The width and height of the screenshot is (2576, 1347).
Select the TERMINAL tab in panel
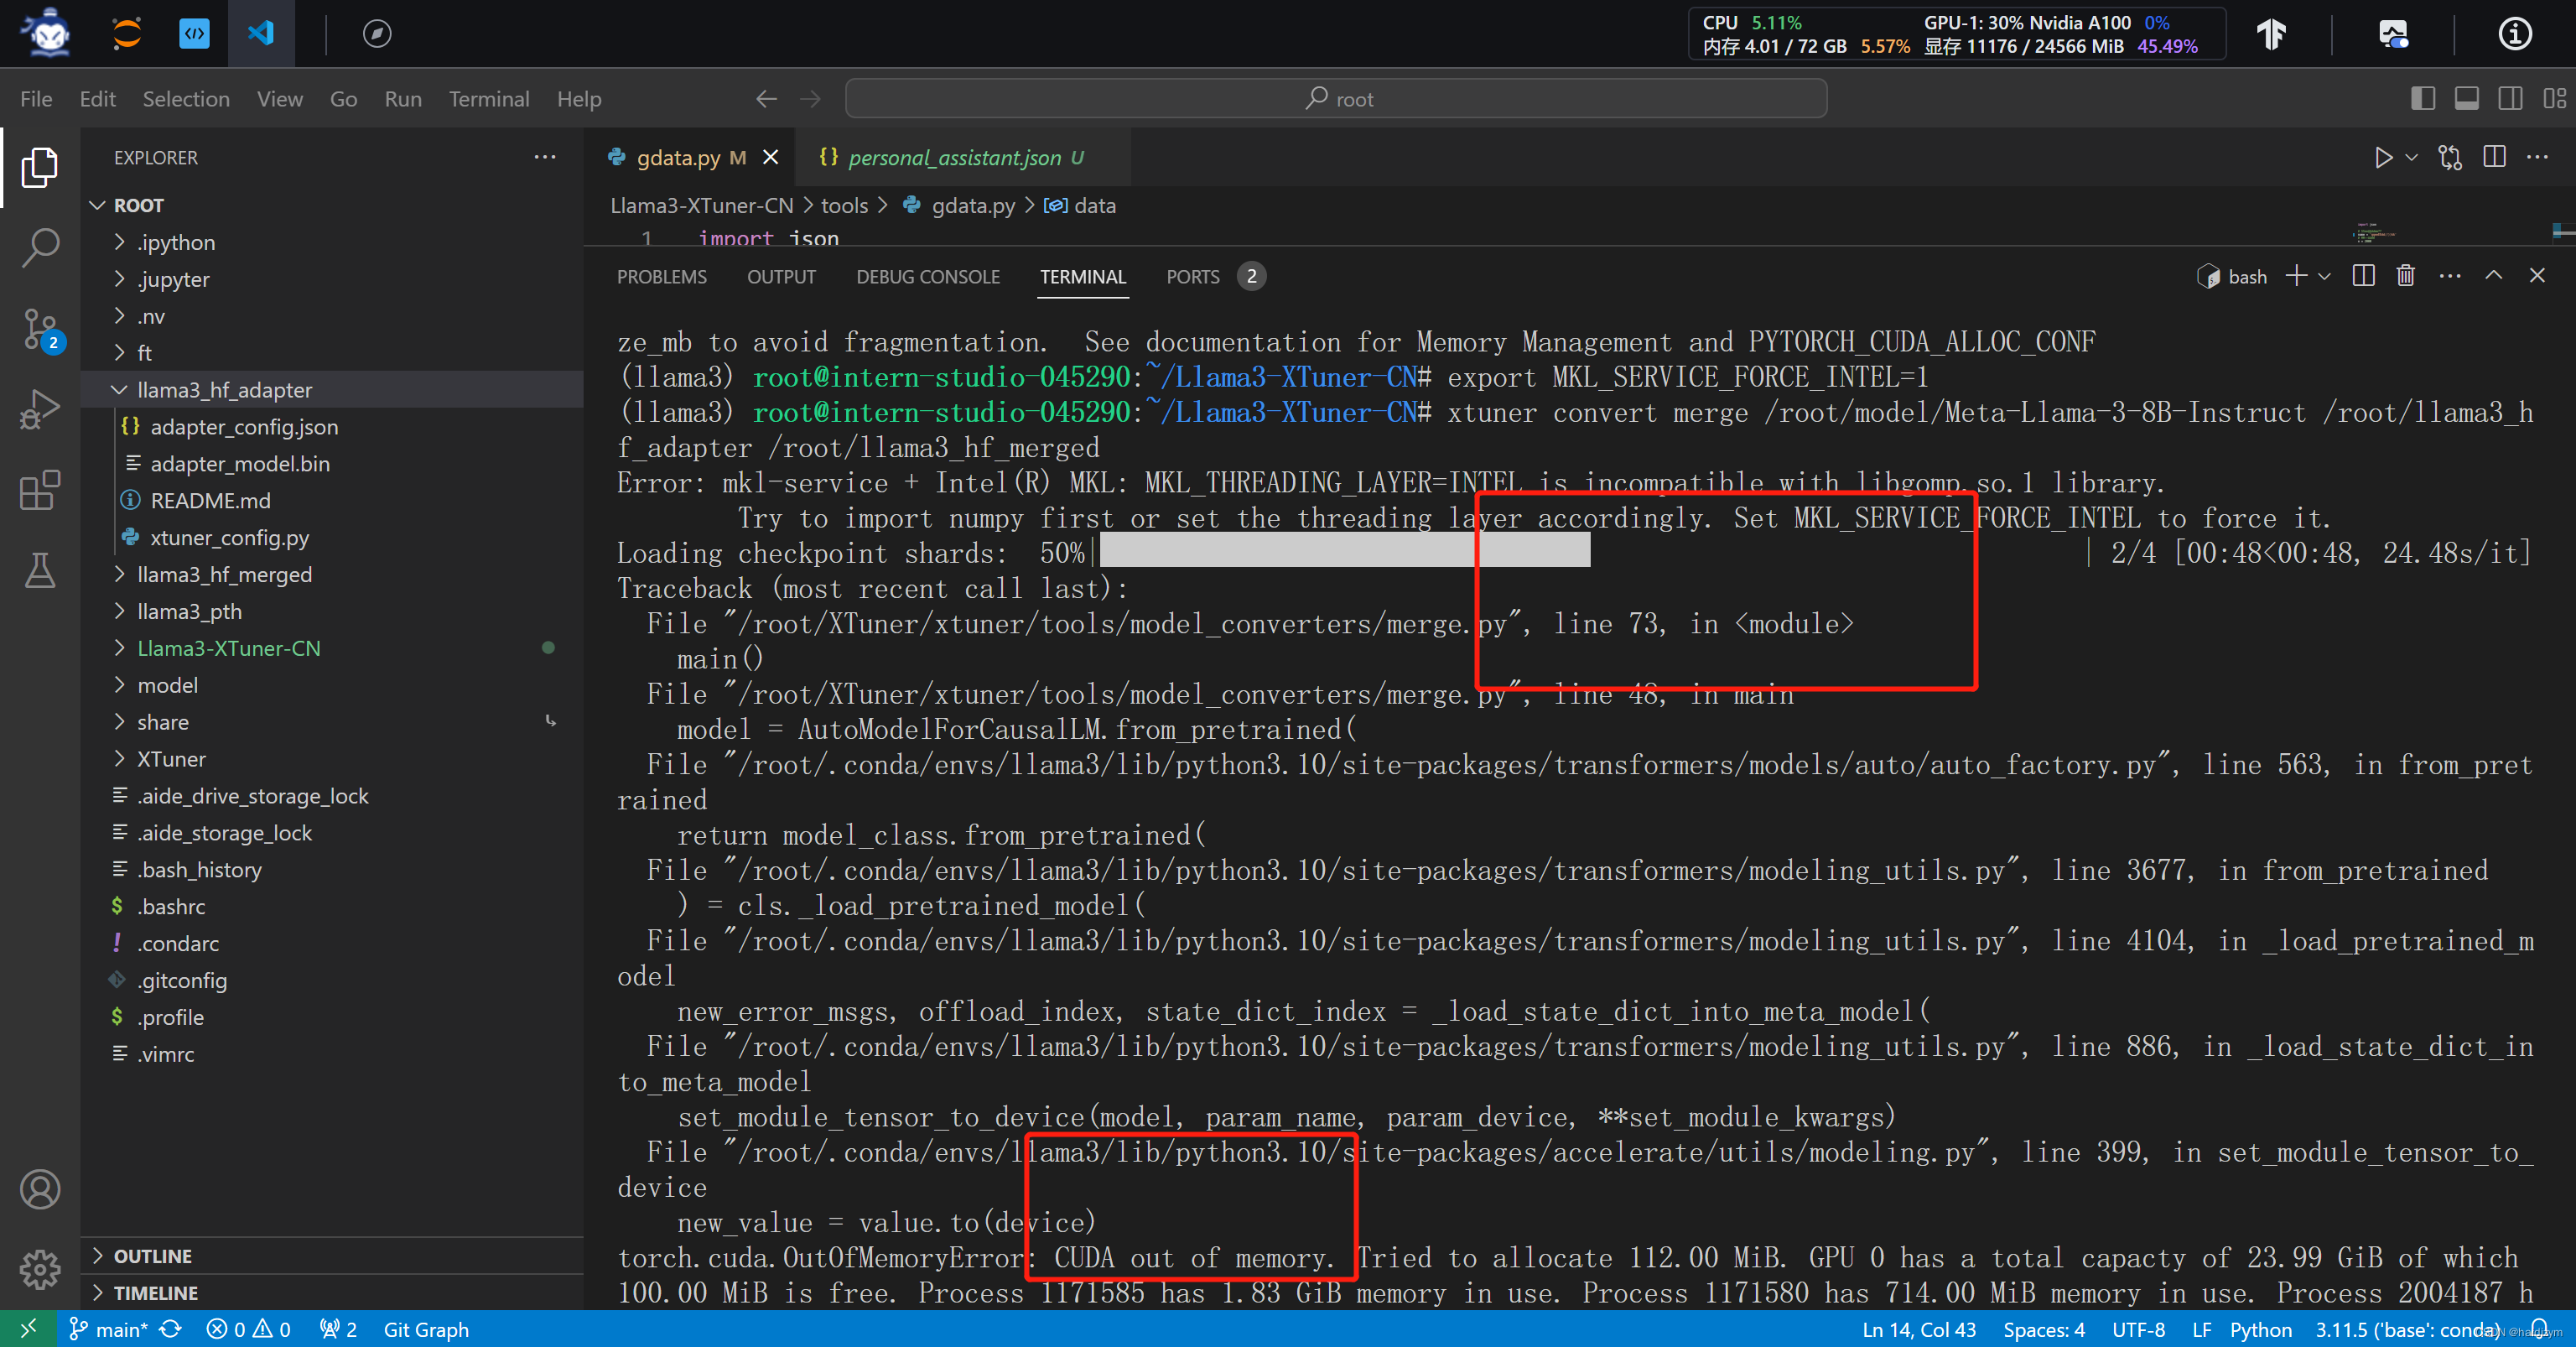(1082, 276)
